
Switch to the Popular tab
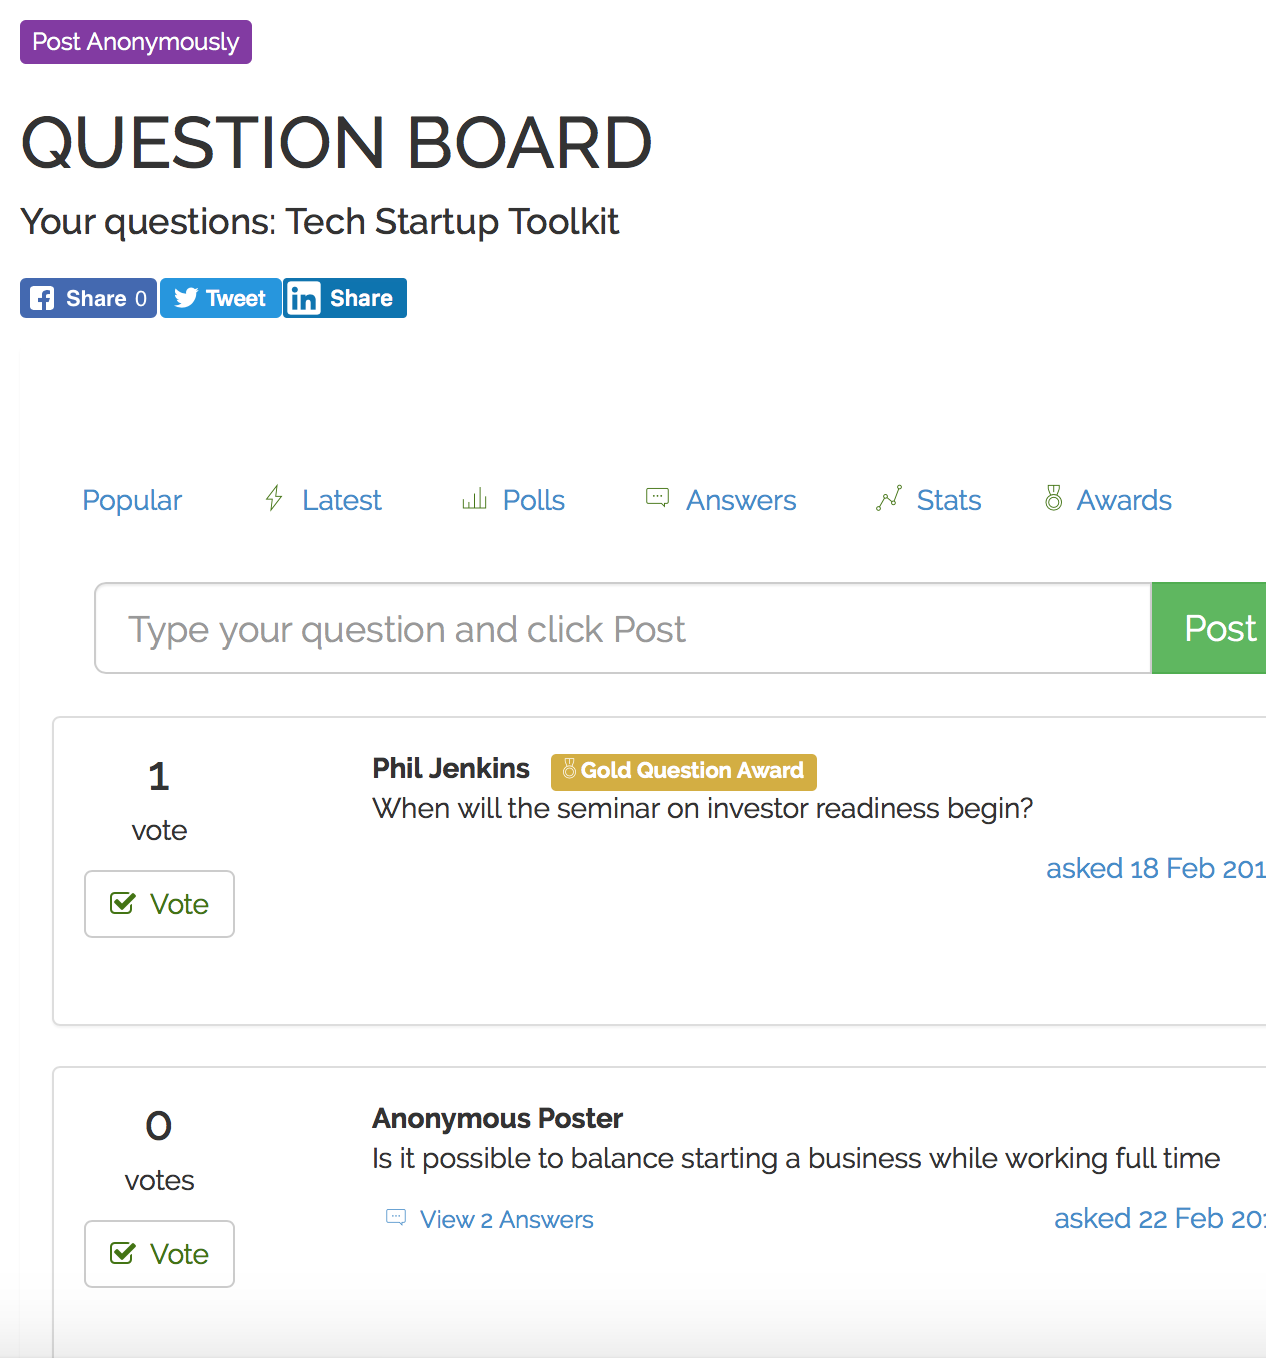pyautogui.click(x=132, y=500)
